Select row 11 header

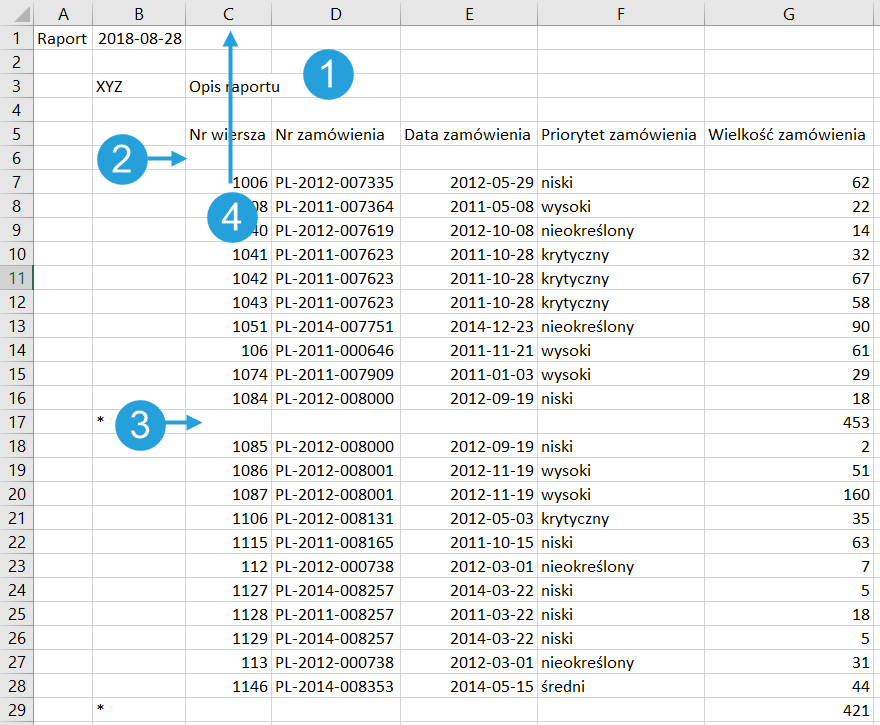click(16, 279)
